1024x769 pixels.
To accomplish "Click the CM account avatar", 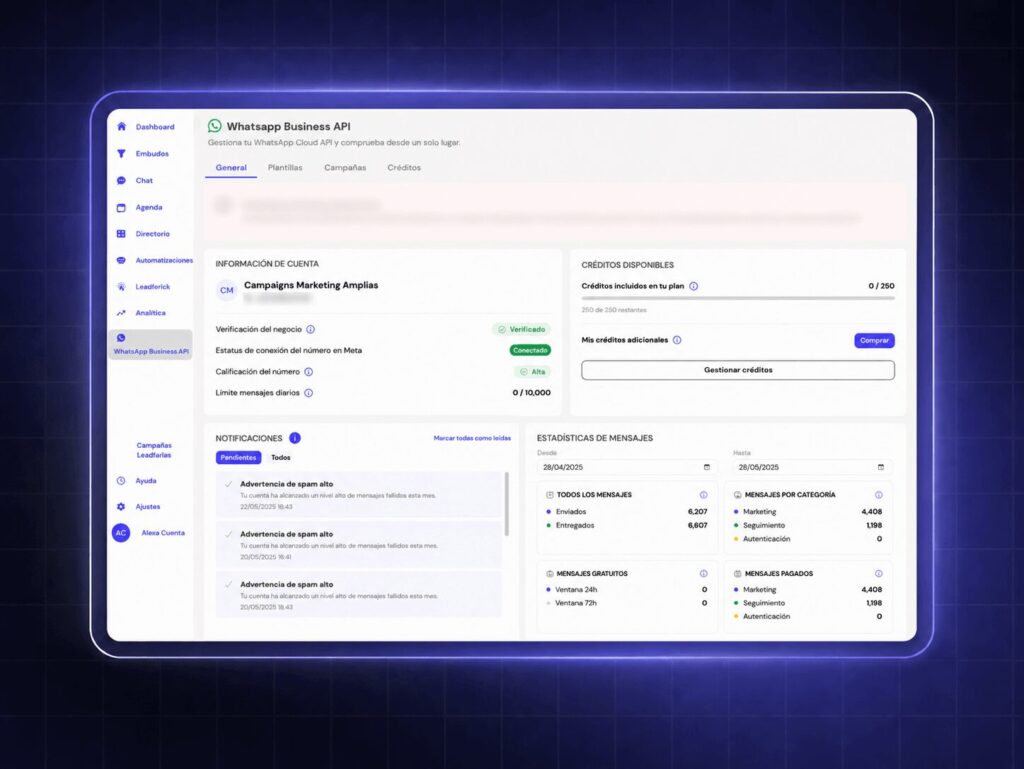I will point(227,290).
